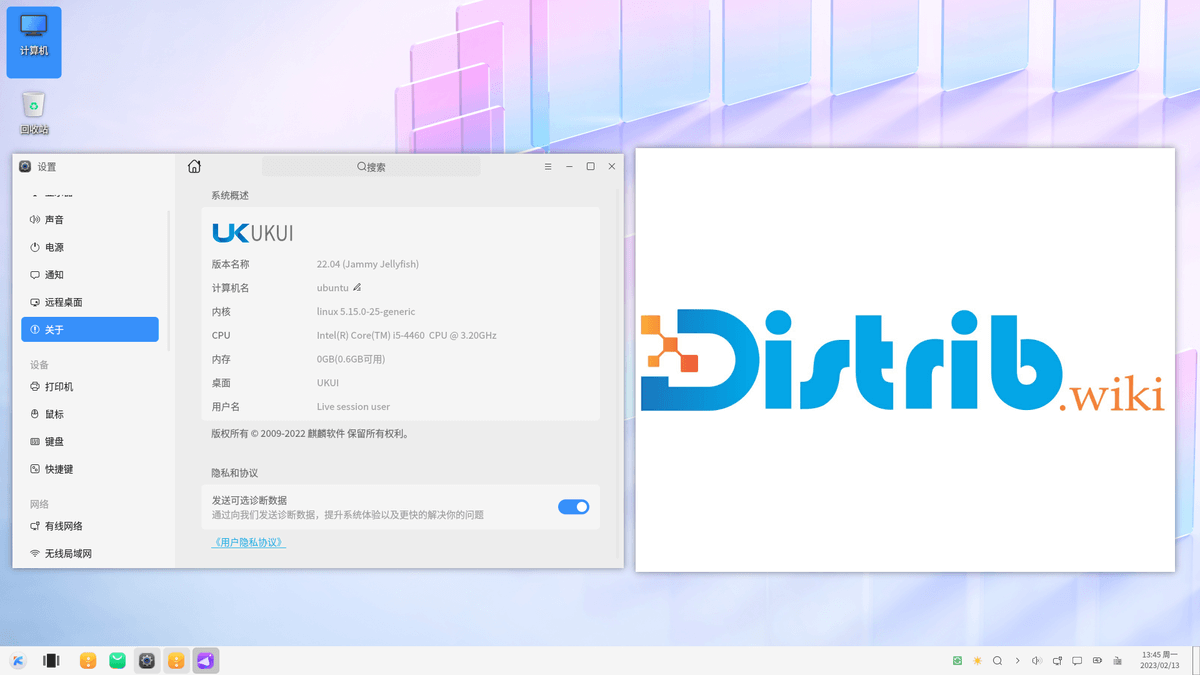
Task: Open 无线局域网 settings page
Action: [x=90, y=553]
